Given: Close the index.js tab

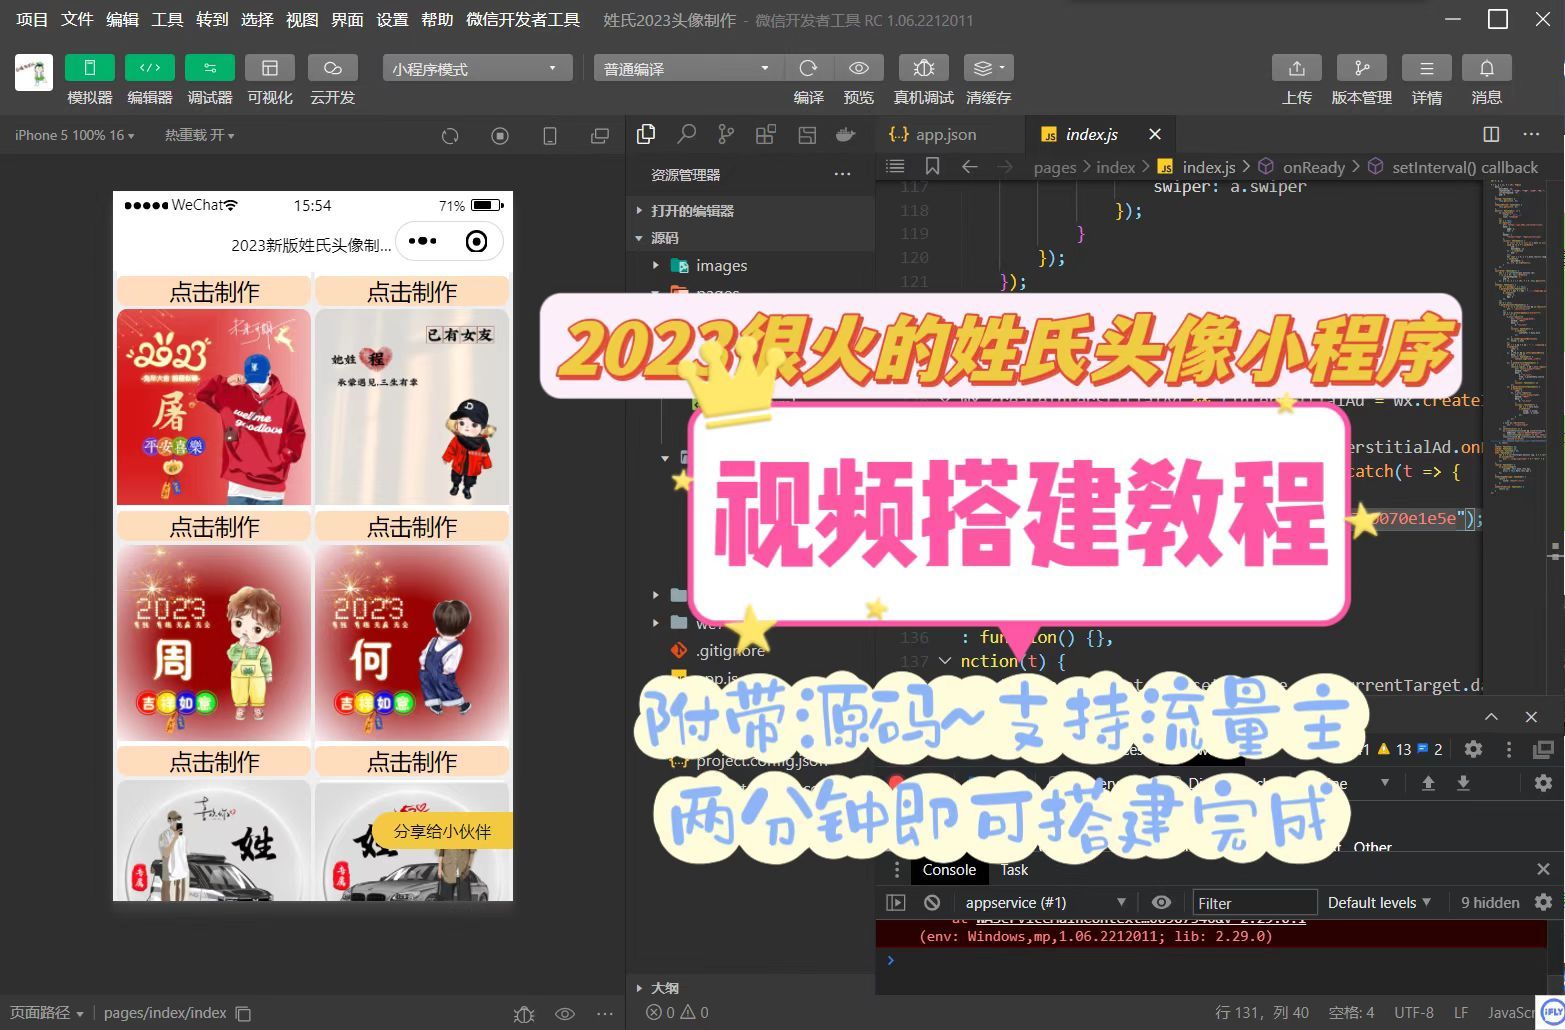Looking at the screenshot, I should point(1155,134).
